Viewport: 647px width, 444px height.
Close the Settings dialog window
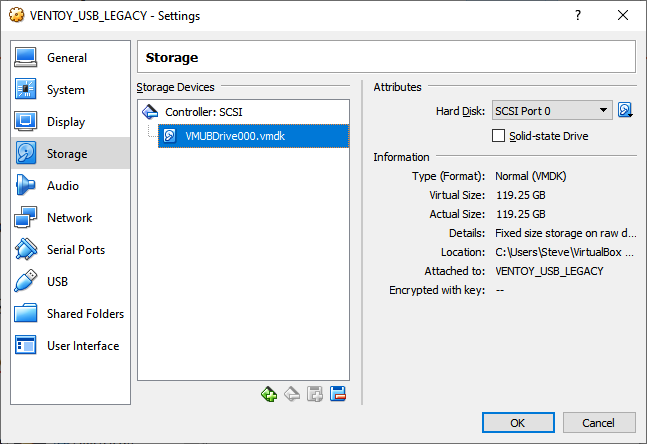[x=623, y=16]
